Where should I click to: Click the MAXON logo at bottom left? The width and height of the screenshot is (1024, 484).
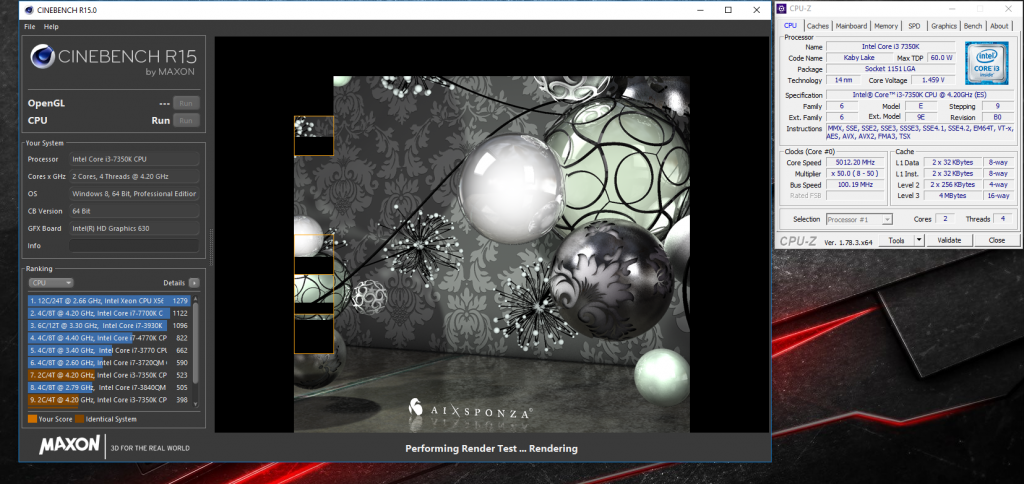(69, 446)
